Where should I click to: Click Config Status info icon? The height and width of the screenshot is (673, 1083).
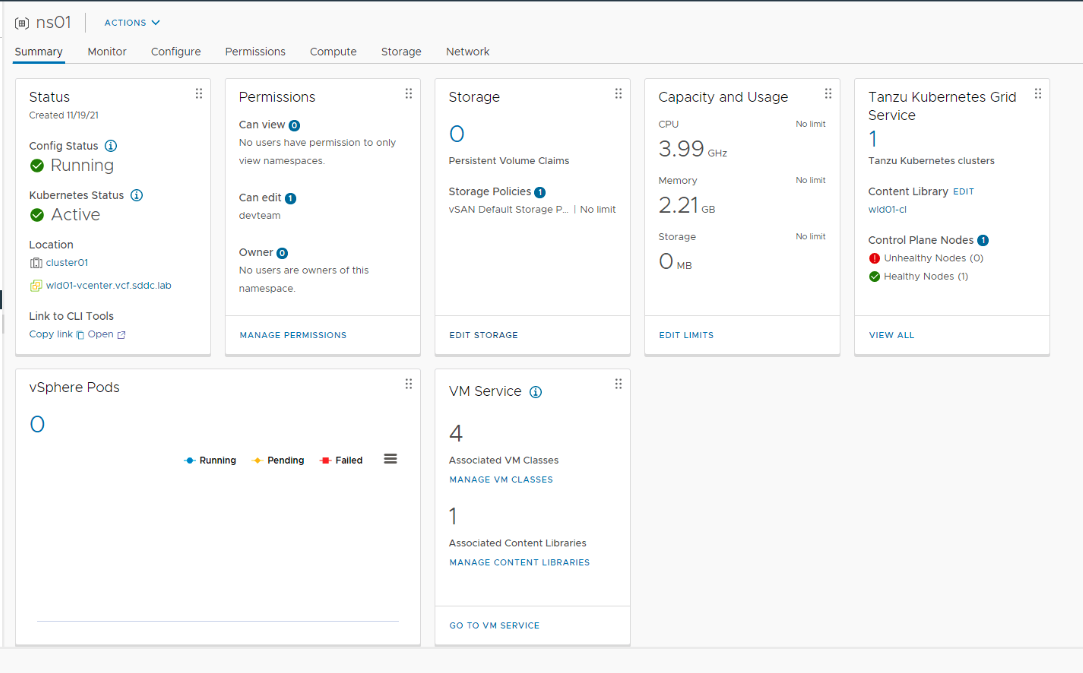[111, 146]
